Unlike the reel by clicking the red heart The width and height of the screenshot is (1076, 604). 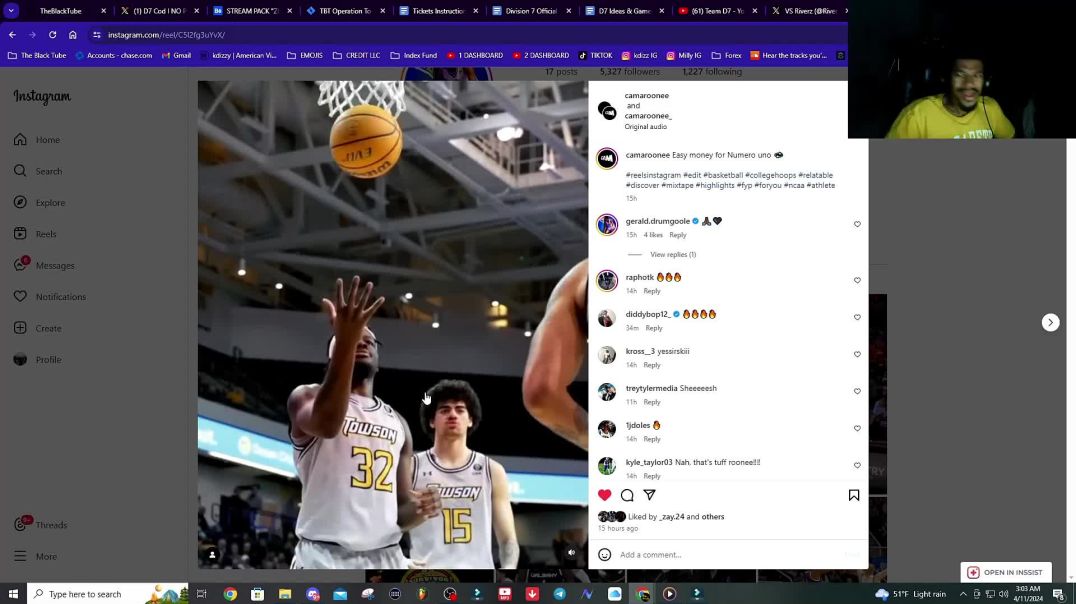point(604,495)
